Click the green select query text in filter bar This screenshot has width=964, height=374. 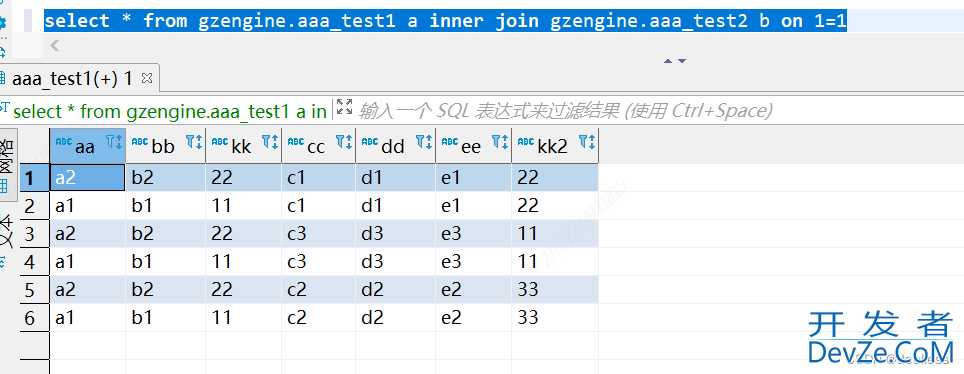[x=170, y=111]
